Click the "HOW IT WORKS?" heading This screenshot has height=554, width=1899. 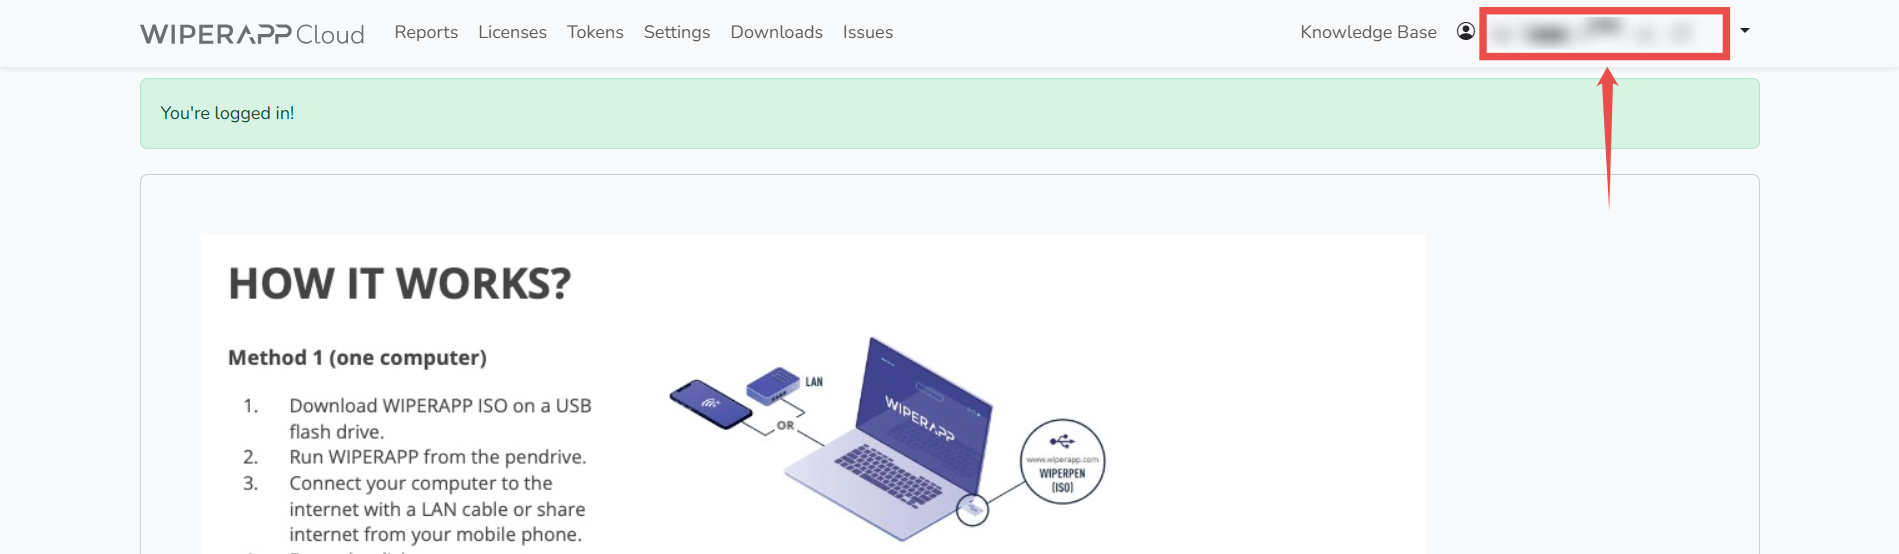click(x=399, y=284)
